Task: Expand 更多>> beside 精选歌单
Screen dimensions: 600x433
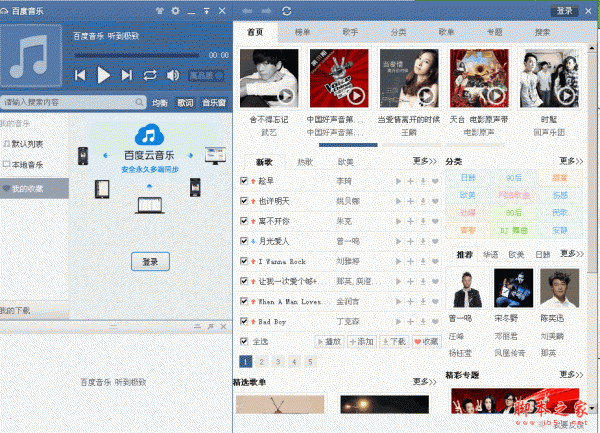Action: click(424, 381)
